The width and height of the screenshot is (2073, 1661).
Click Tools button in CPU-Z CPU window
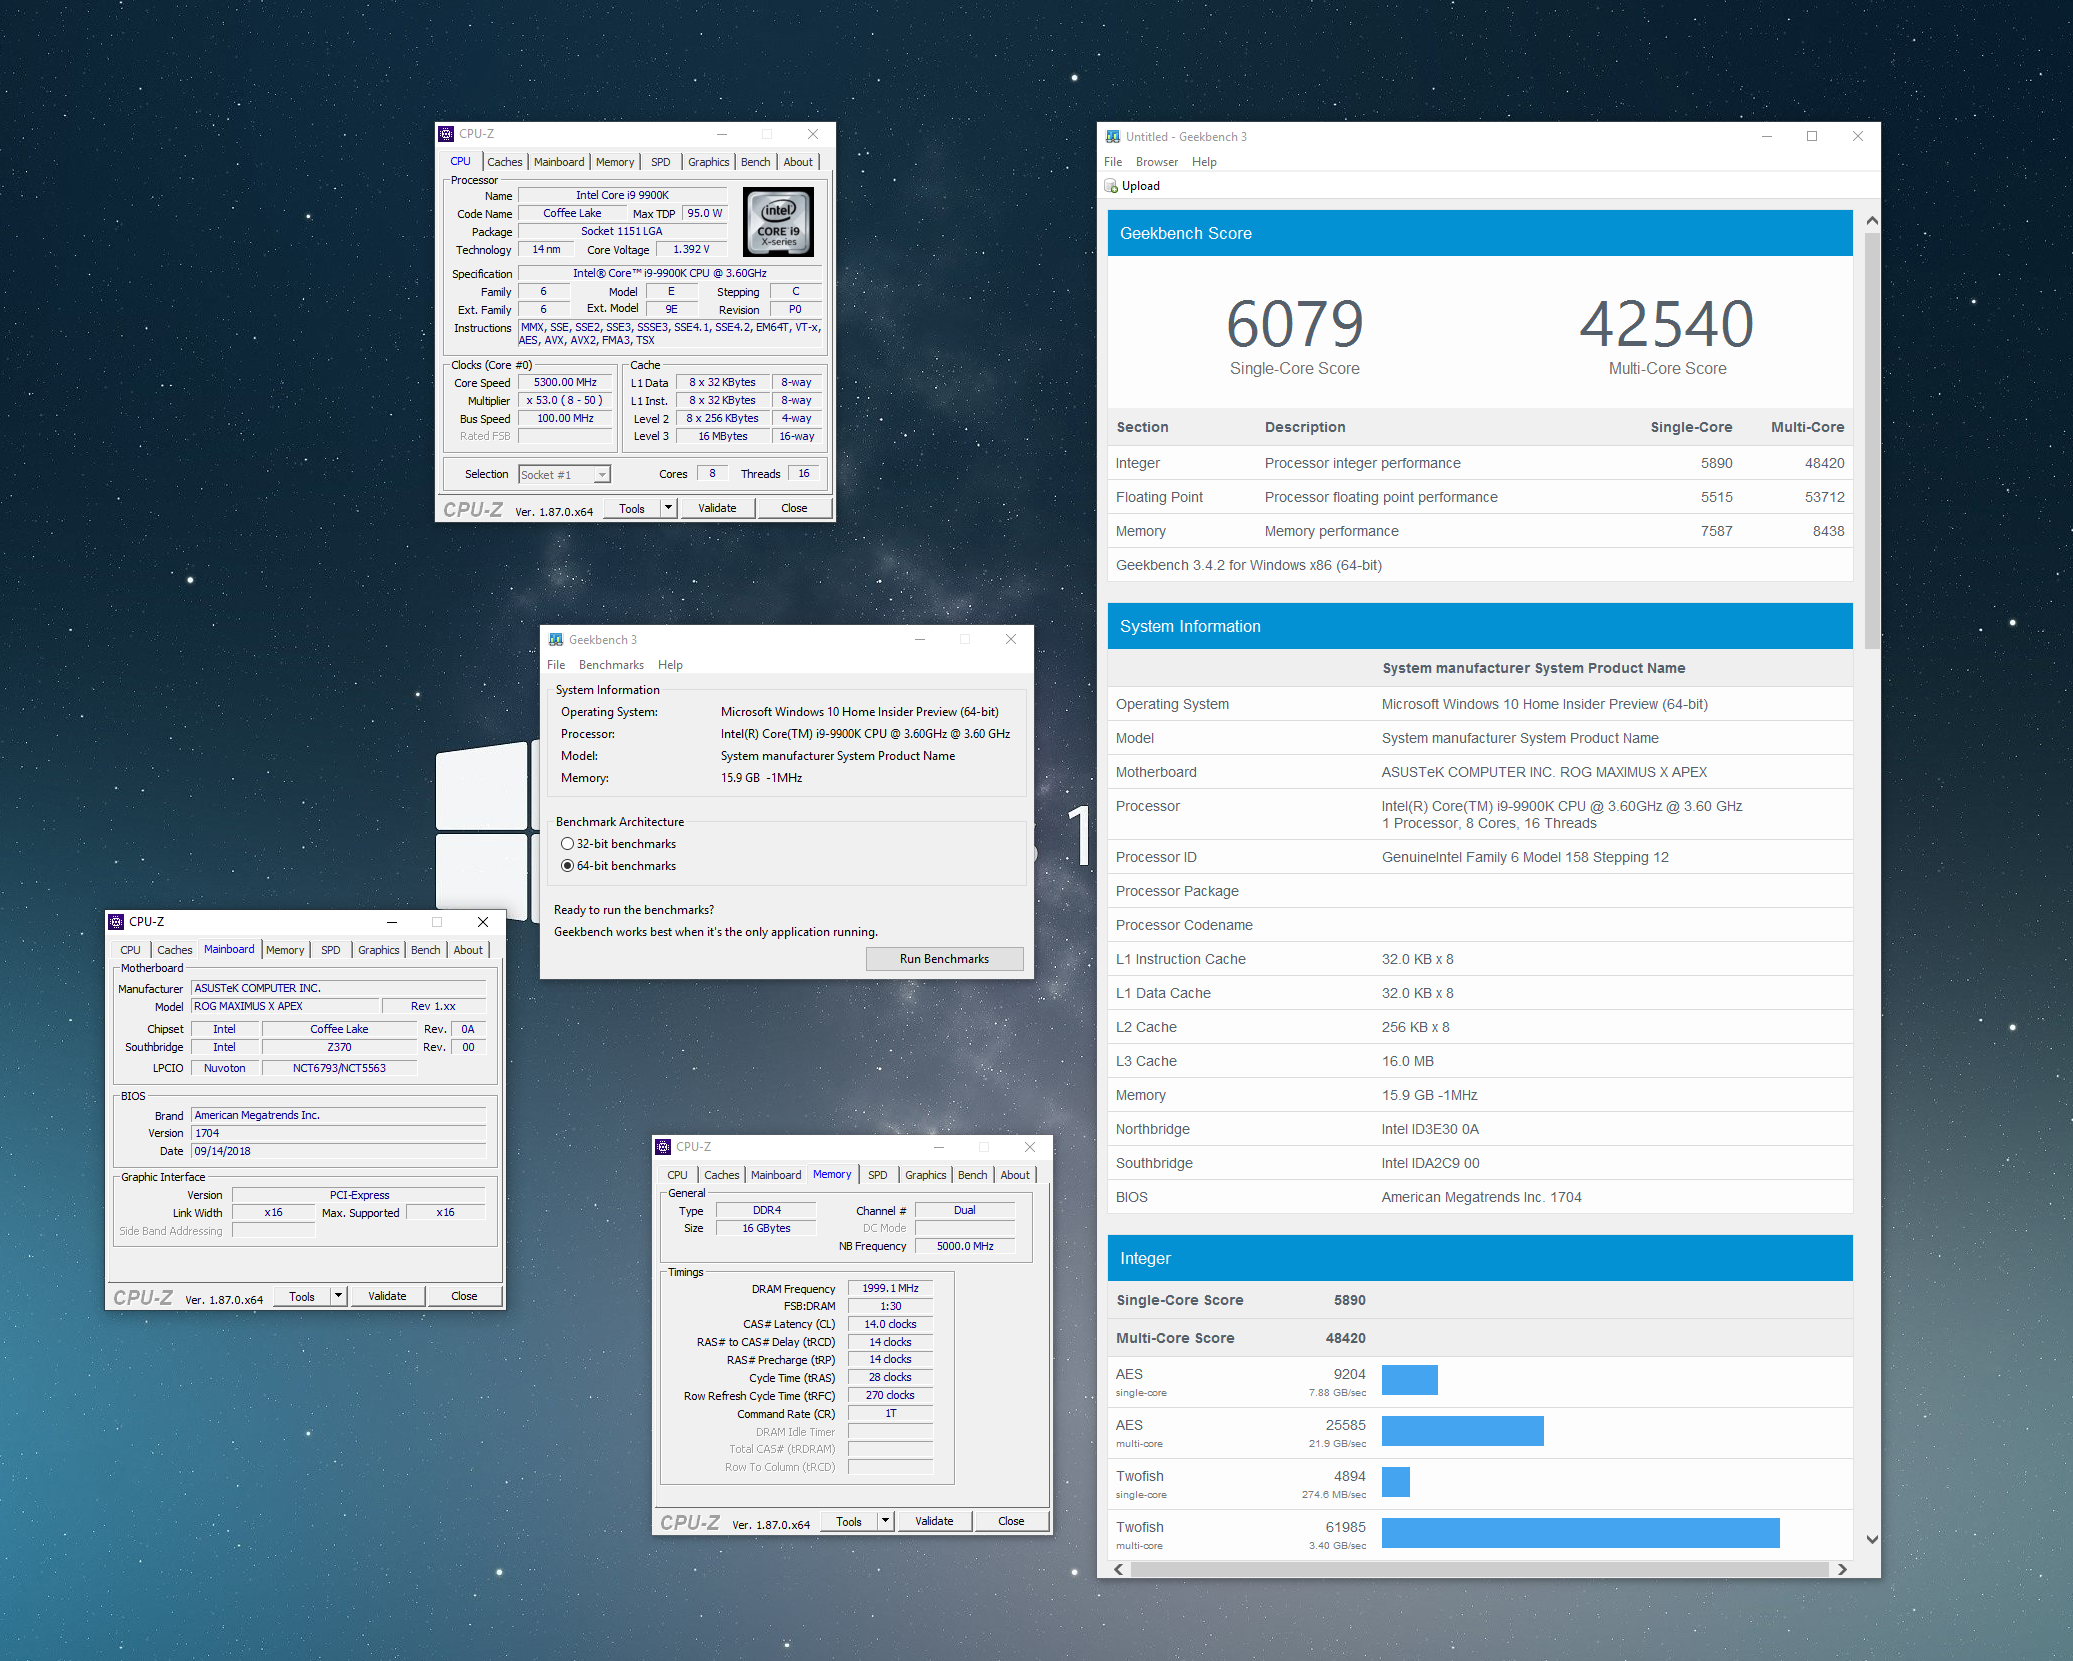click(632, 508)
